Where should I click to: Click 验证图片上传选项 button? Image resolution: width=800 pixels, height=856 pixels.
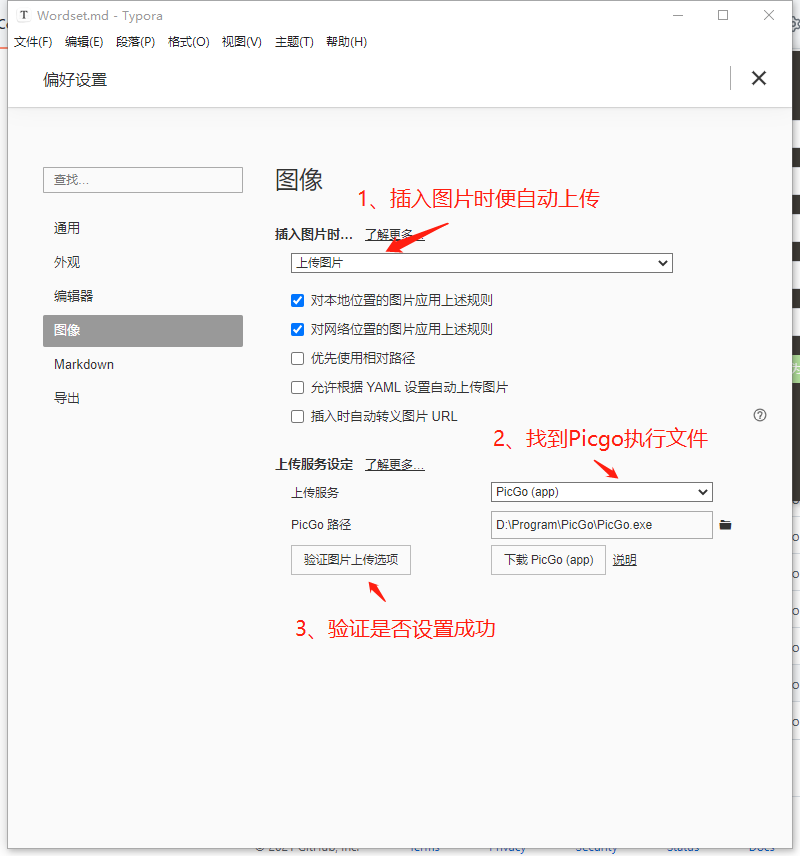point(351,560)
